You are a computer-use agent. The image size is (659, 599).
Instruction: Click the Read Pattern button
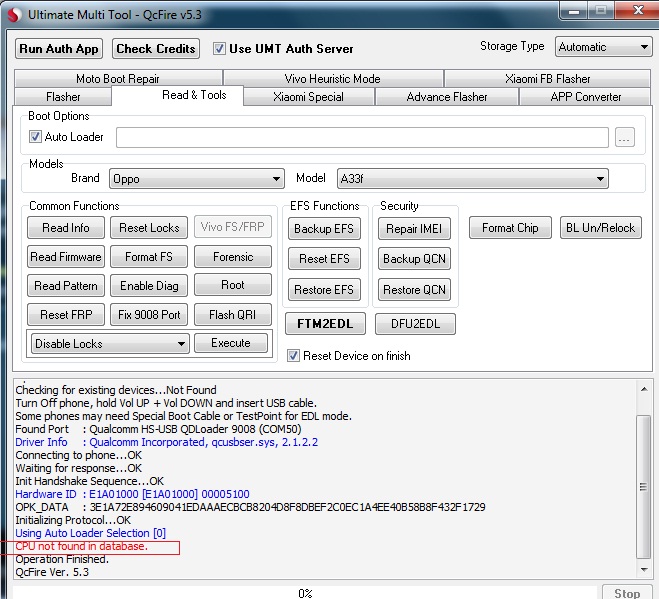[x=66, y=286]
